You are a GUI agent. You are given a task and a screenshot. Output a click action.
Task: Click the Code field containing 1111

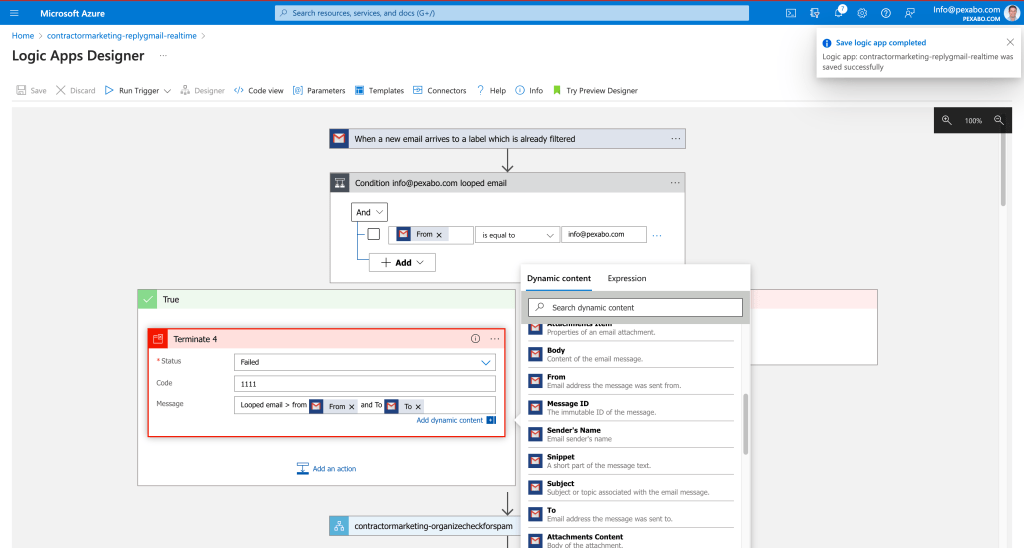pyautogui.click(x=364, y=383)
